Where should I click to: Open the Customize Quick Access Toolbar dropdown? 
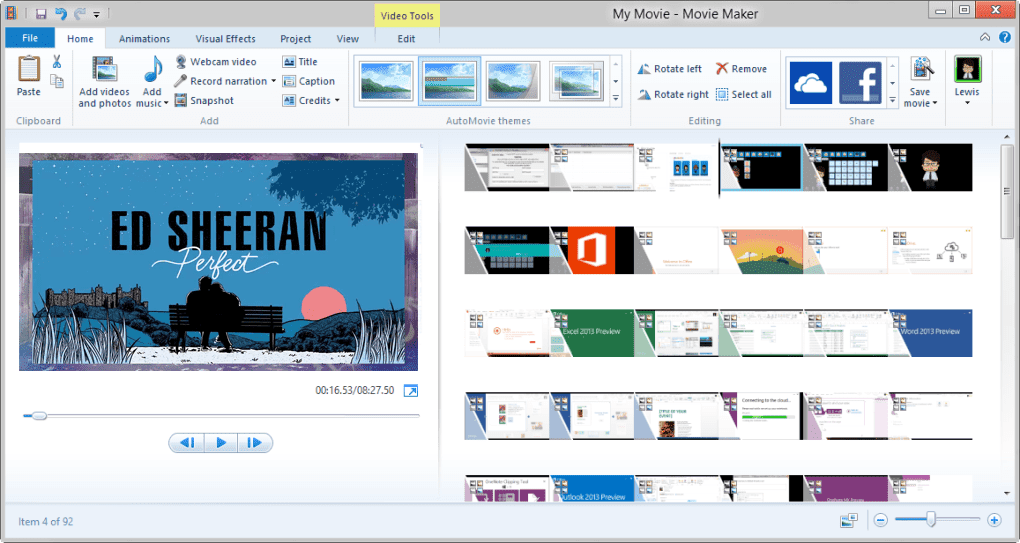pos(96,14)
